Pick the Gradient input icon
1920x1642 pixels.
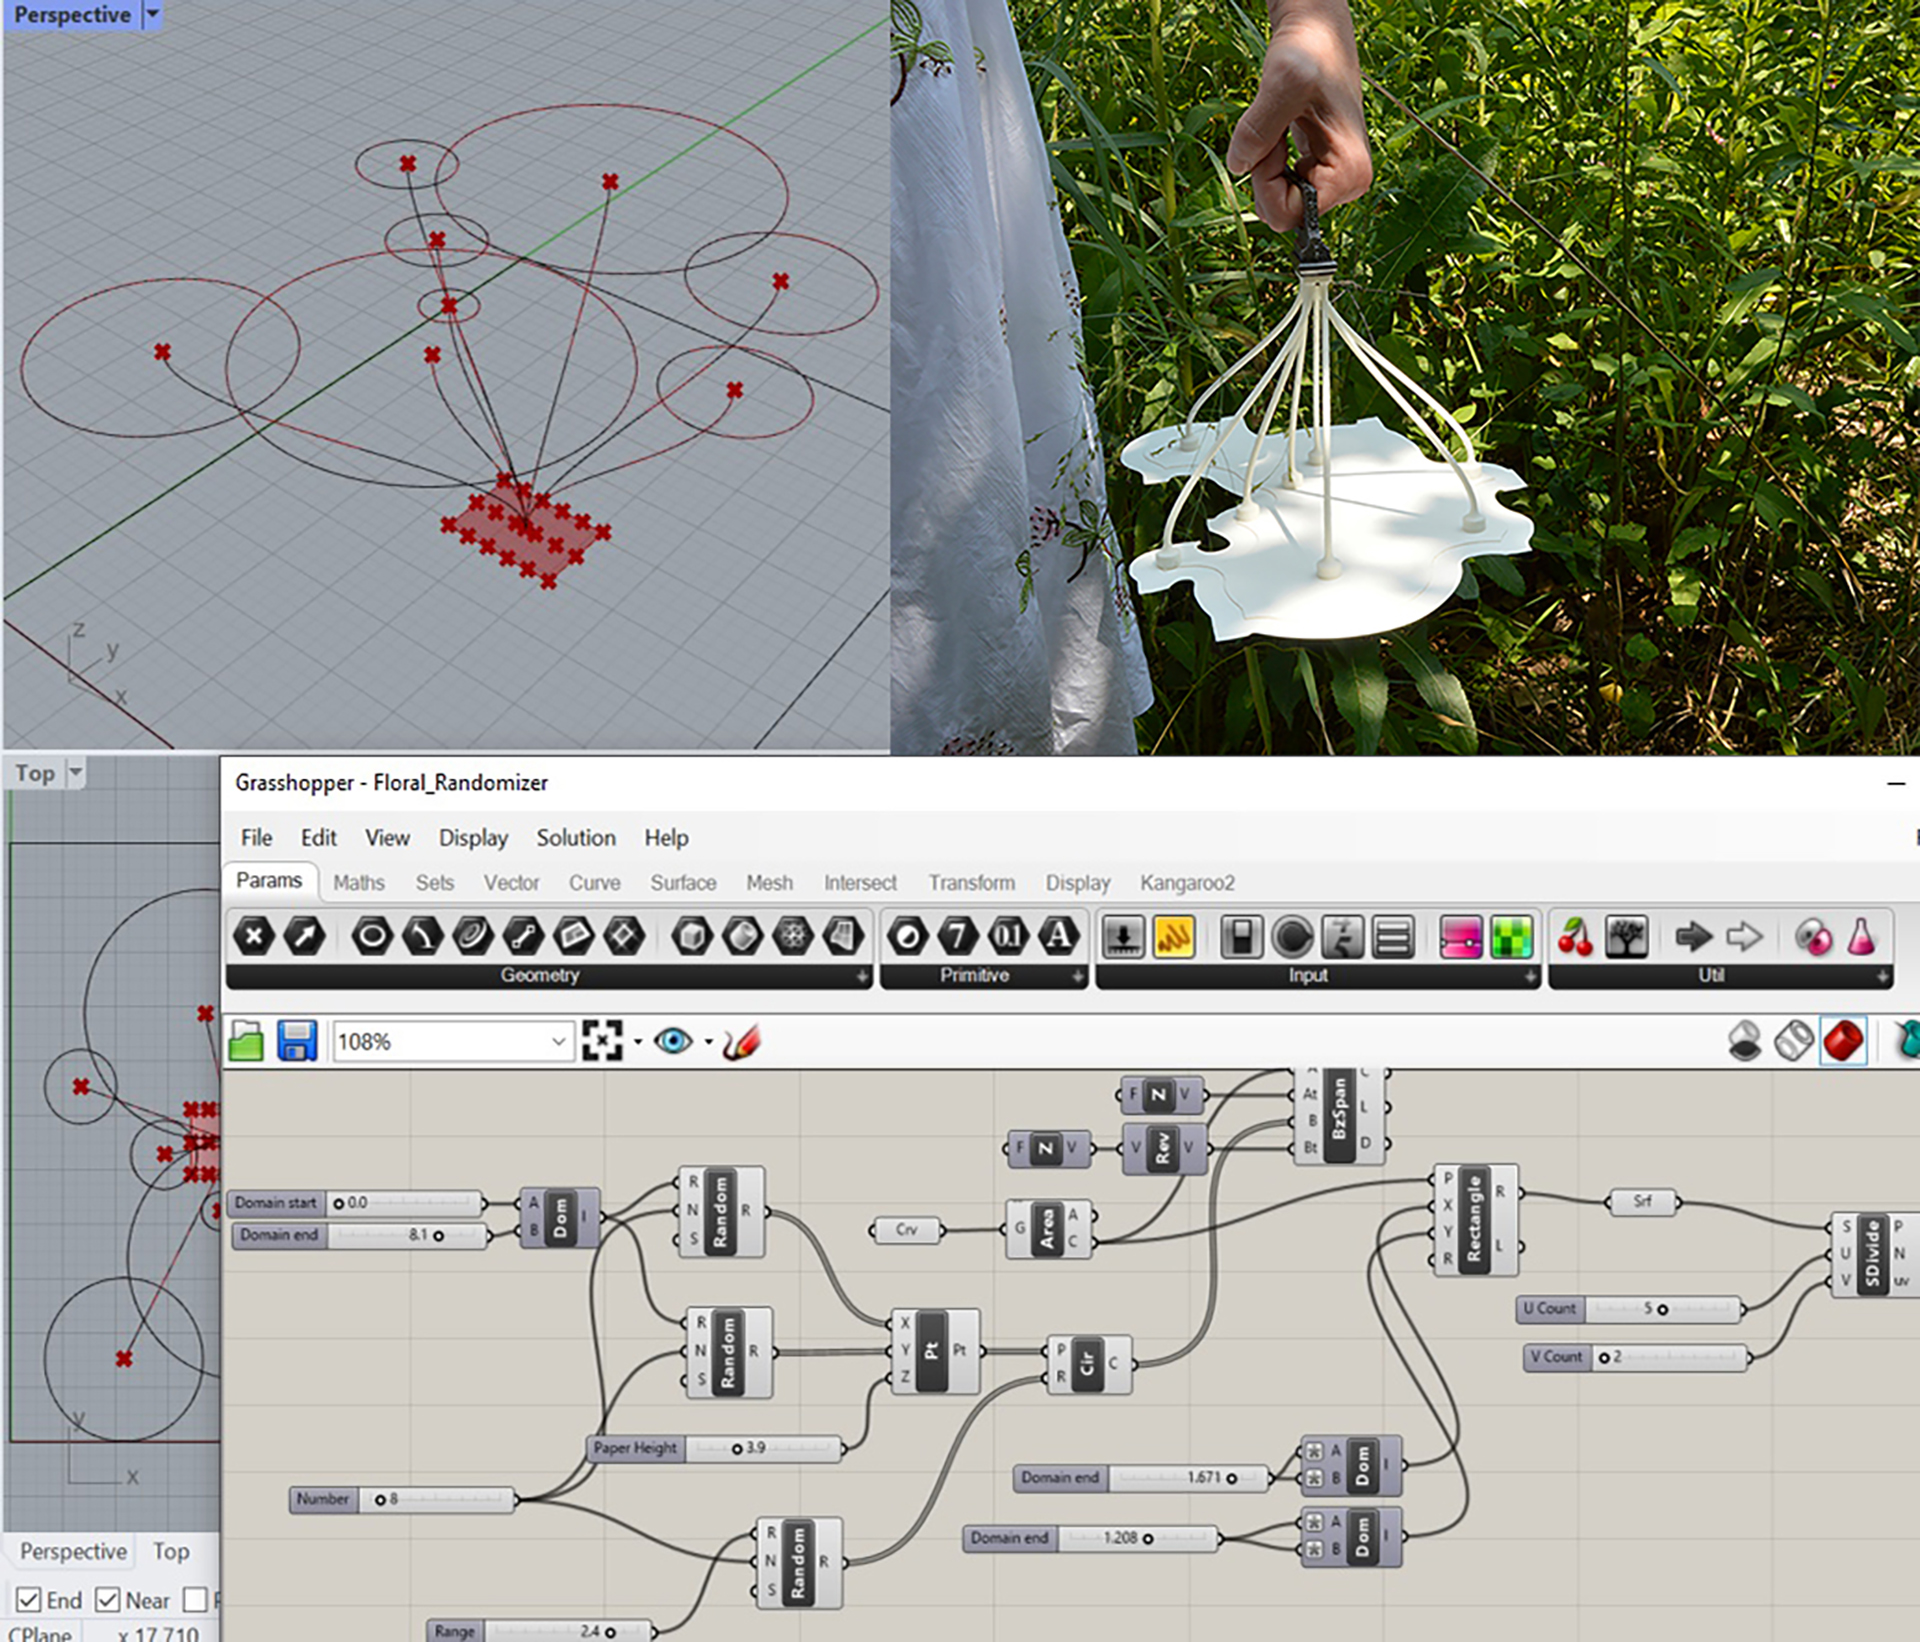(x=1461, y=938)
